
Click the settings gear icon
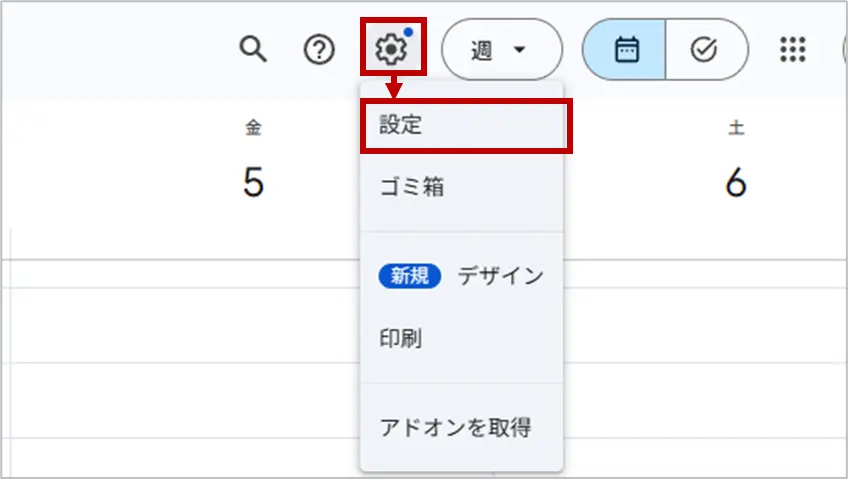pos(392,48)
